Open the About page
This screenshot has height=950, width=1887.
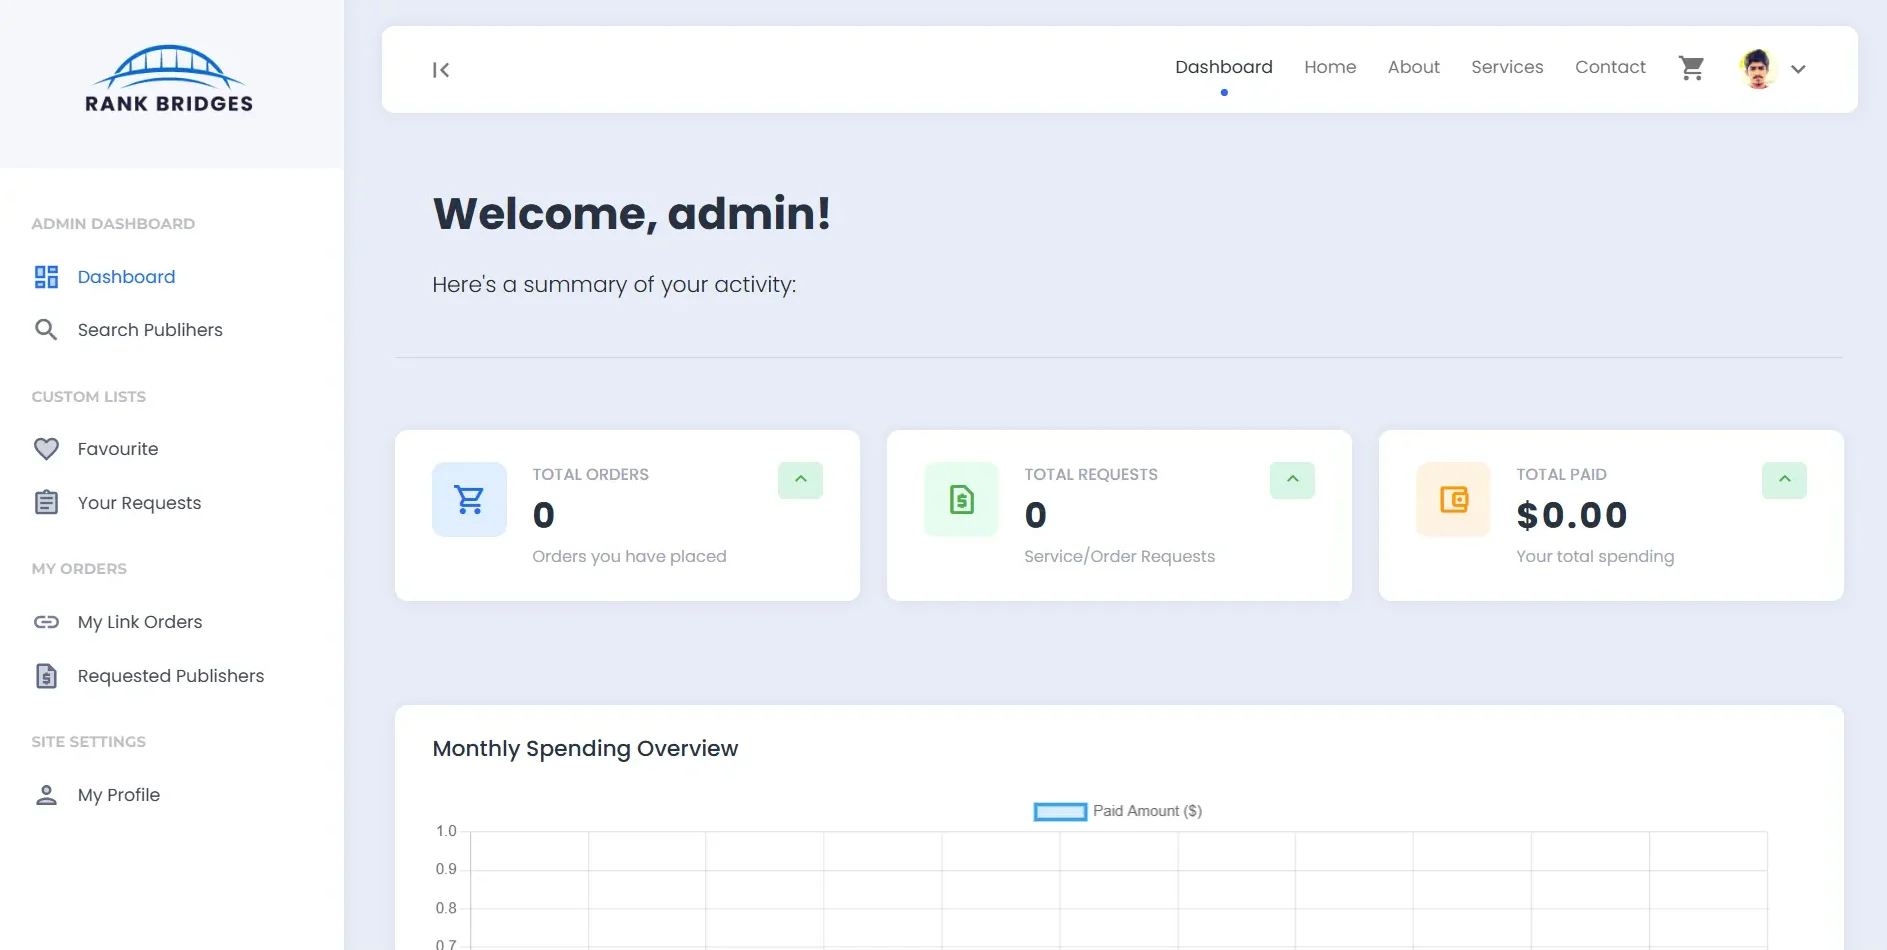[x=1413, y=67]
